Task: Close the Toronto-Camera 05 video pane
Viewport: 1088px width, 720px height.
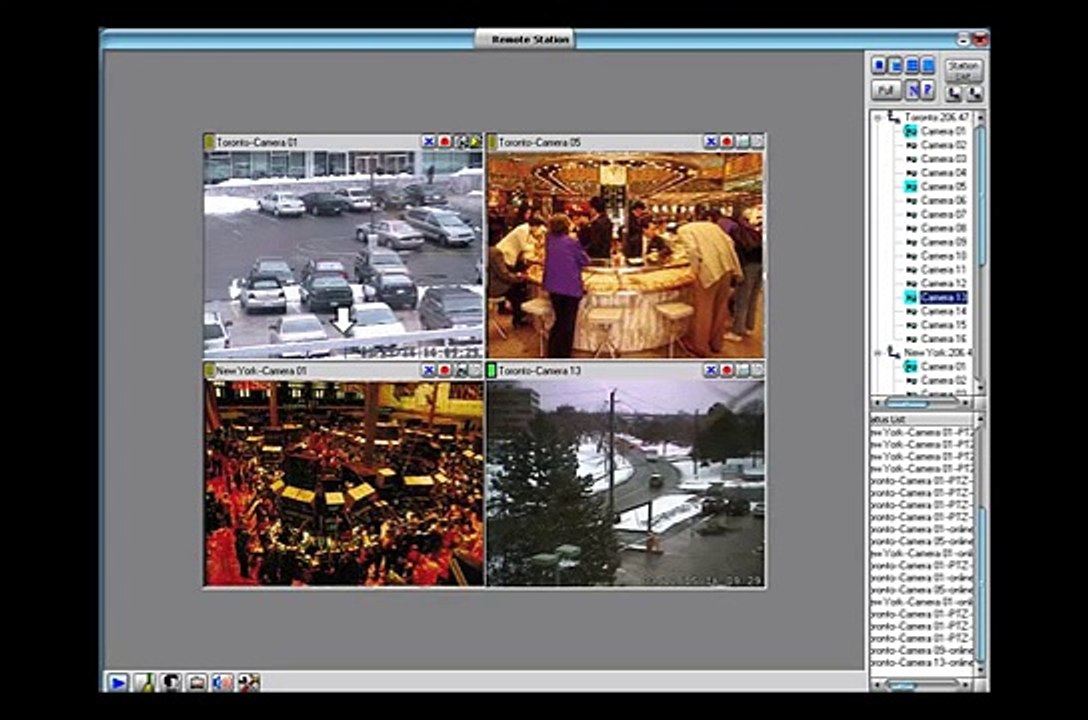Action: point(711,142)
